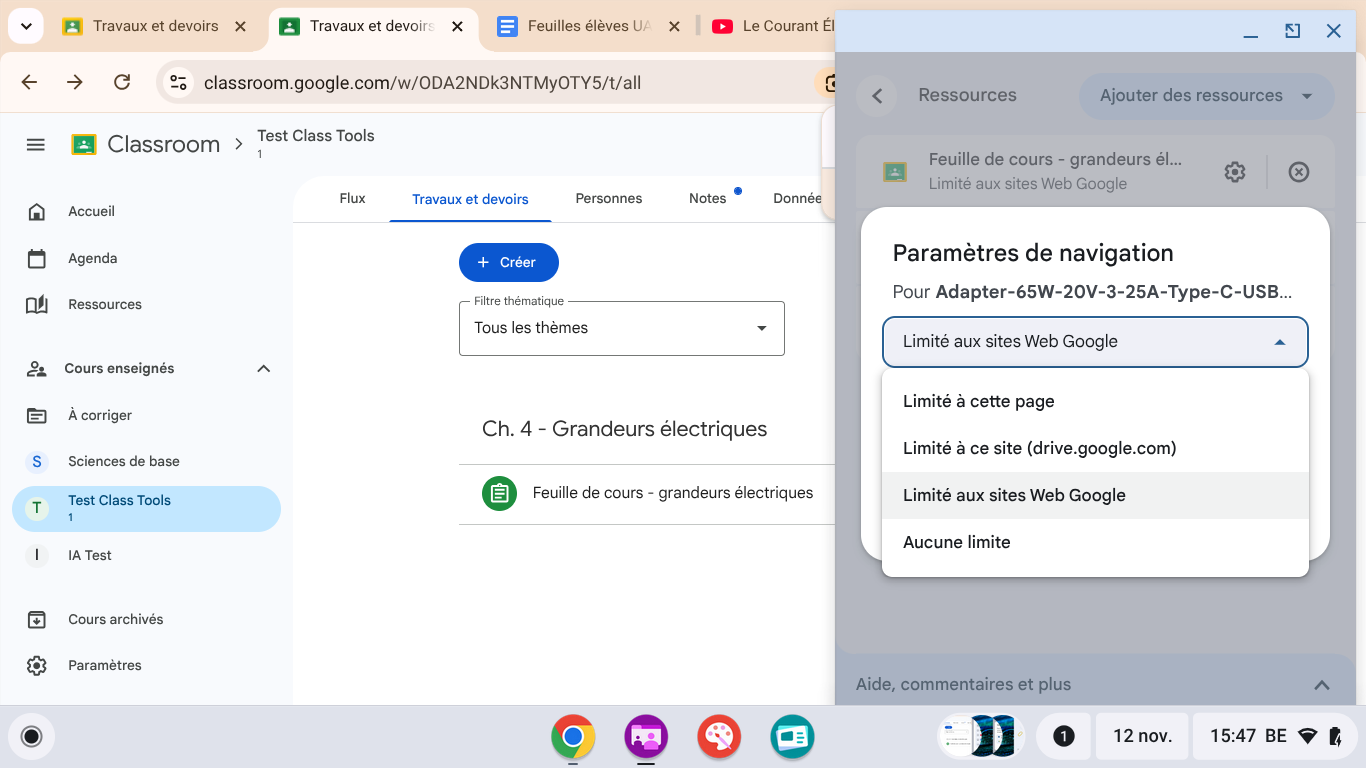Collapse the navigation limit dropdown

(1279, 342)
